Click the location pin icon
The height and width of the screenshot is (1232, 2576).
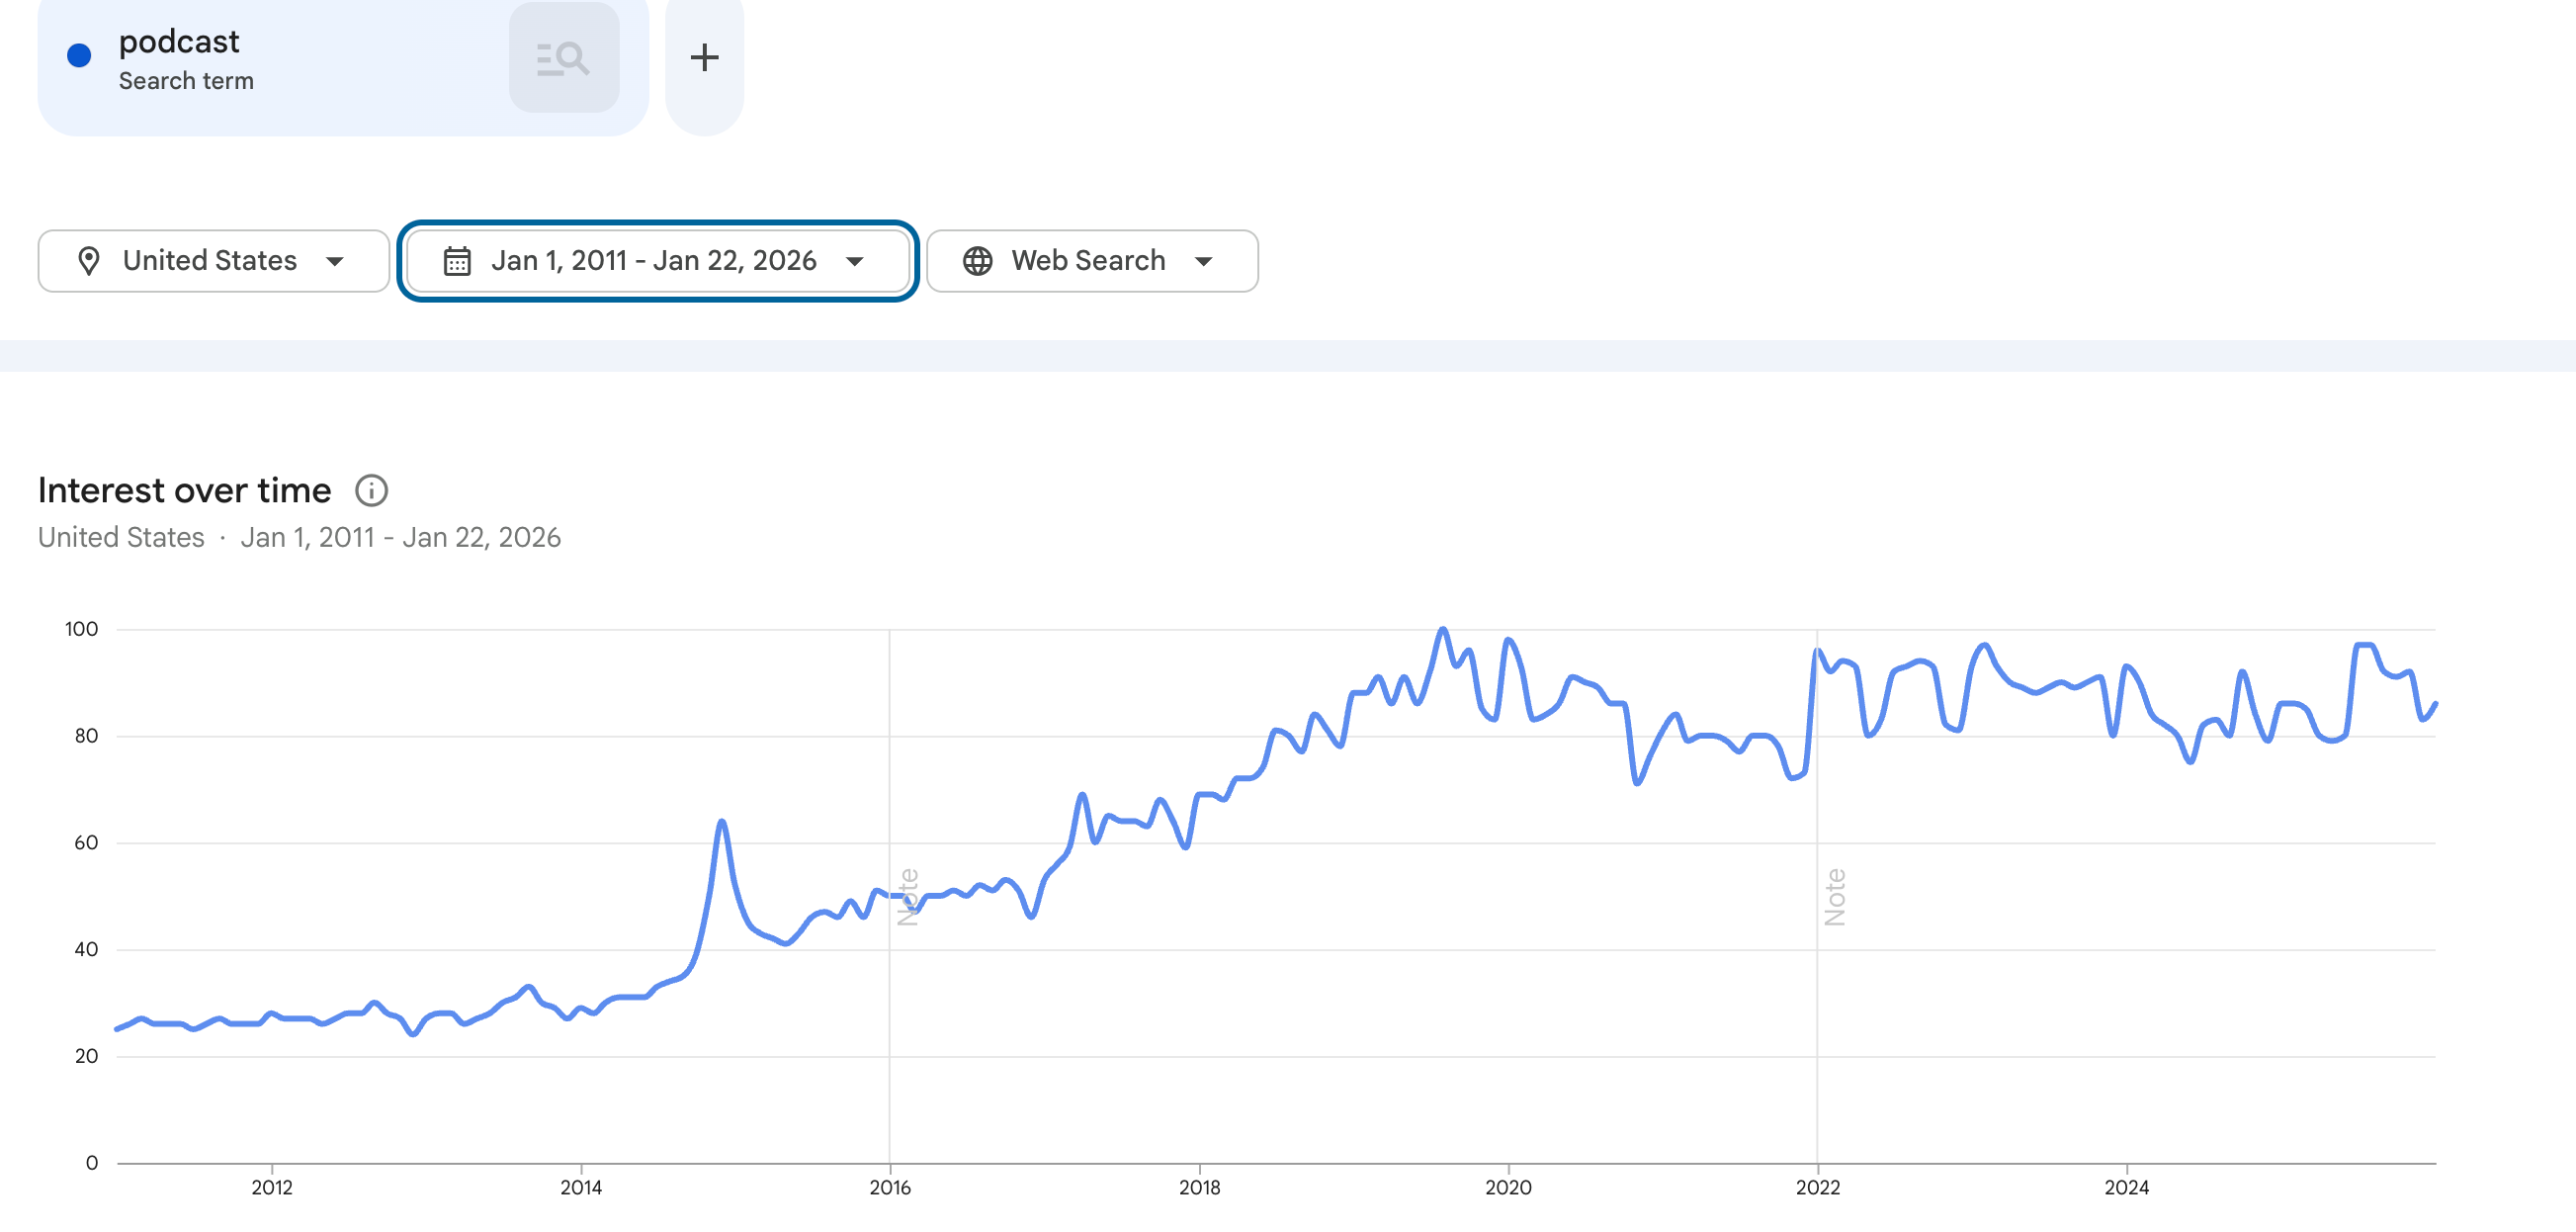(89, 261)
